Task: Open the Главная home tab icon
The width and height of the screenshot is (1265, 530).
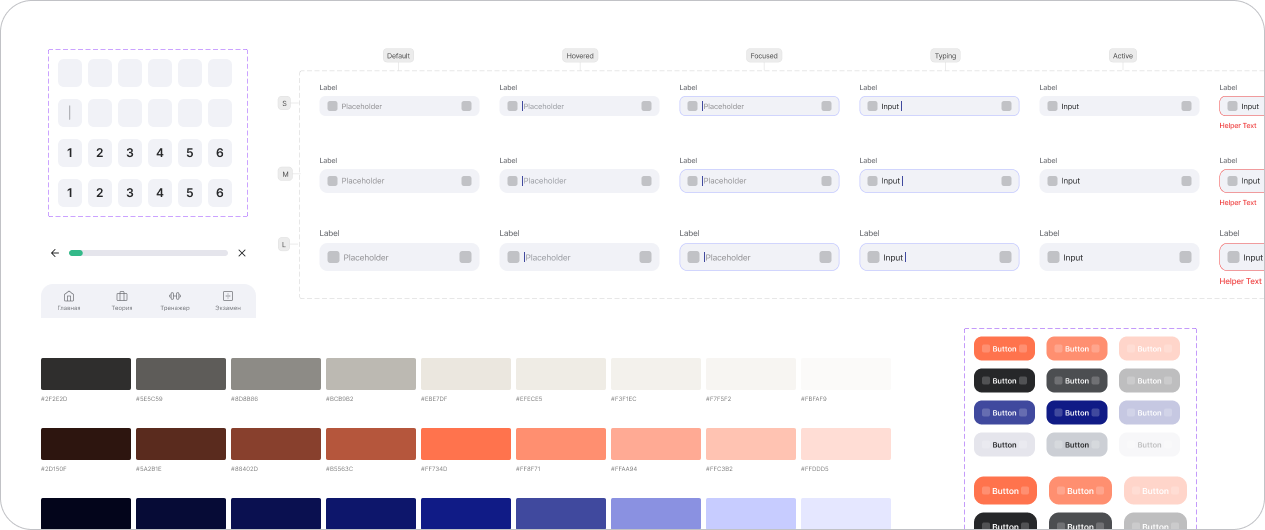Action: (69, 296)
